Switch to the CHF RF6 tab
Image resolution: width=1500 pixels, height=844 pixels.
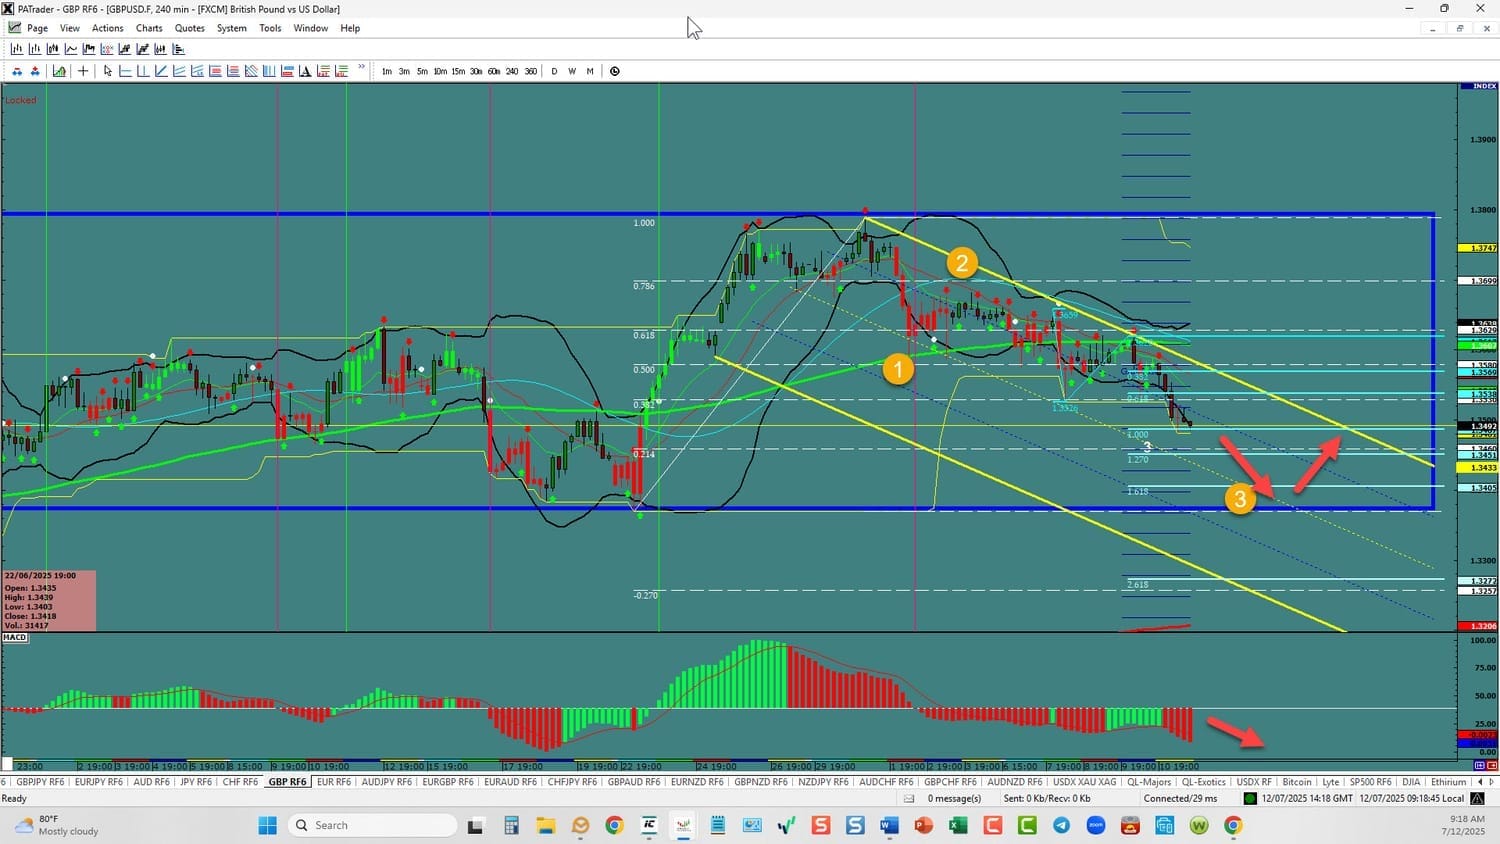click(240, 782)
